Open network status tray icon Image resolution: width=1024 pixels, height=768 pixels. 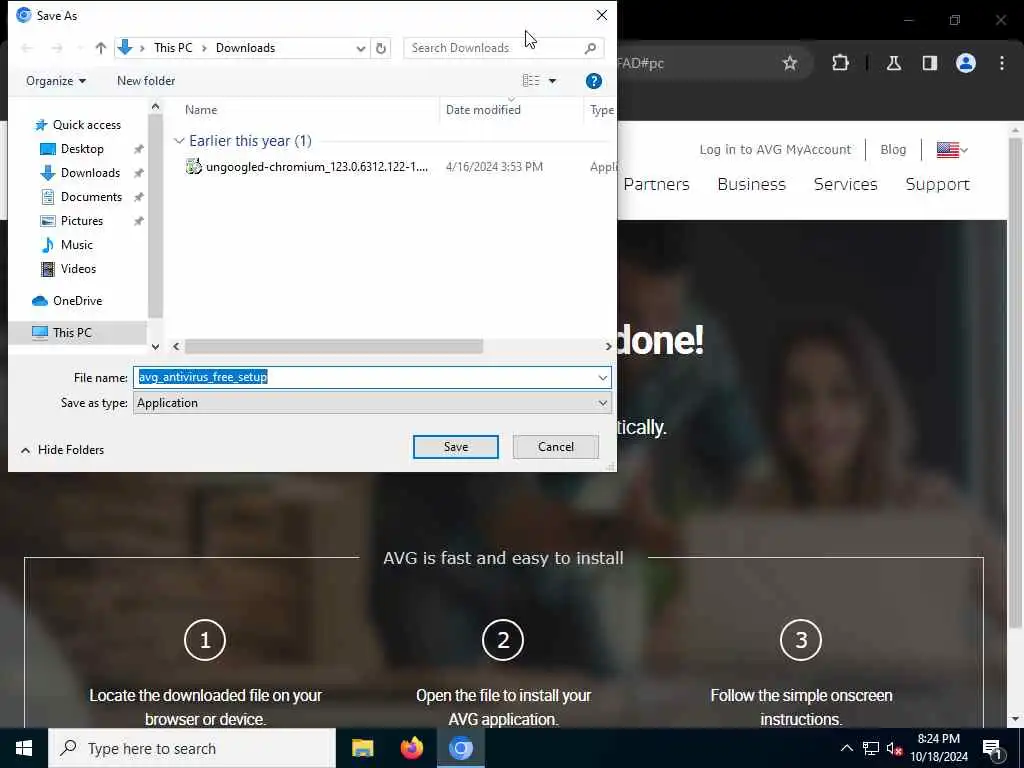click(x=871, y=748)
